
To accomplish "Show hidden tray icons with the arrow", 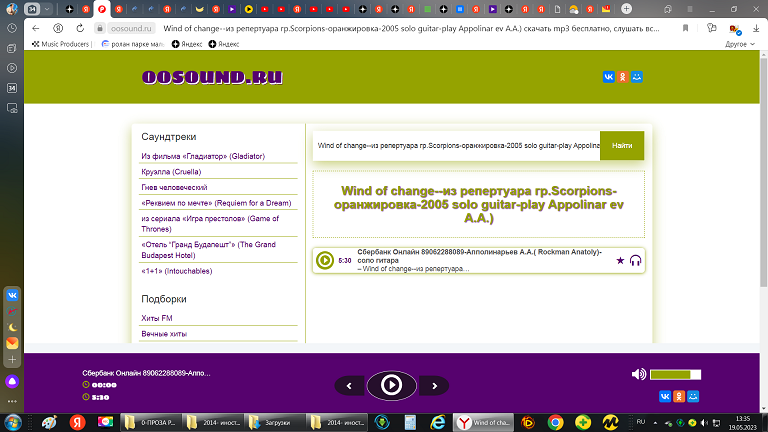I will (655, 423).
